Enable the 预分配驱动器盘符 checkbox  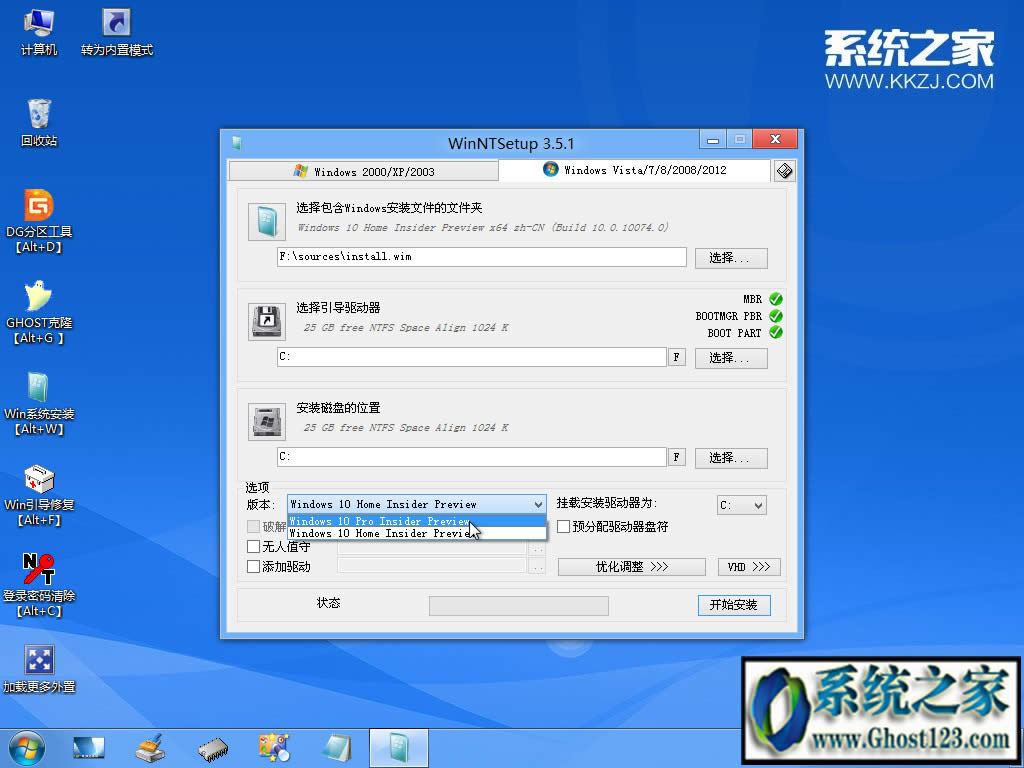[563, 526]
